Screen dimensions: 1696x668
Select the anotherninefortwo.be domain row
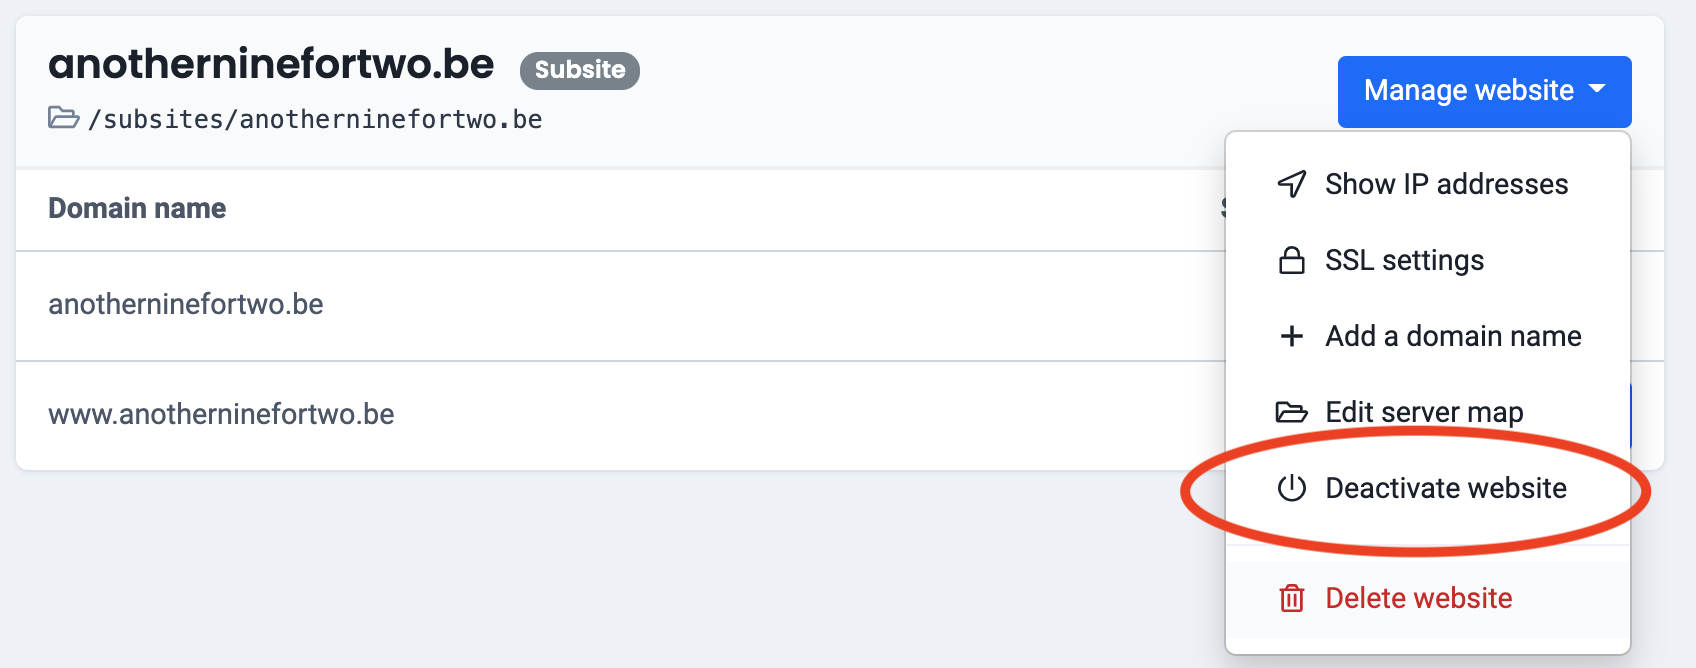(x=186, y=304)
